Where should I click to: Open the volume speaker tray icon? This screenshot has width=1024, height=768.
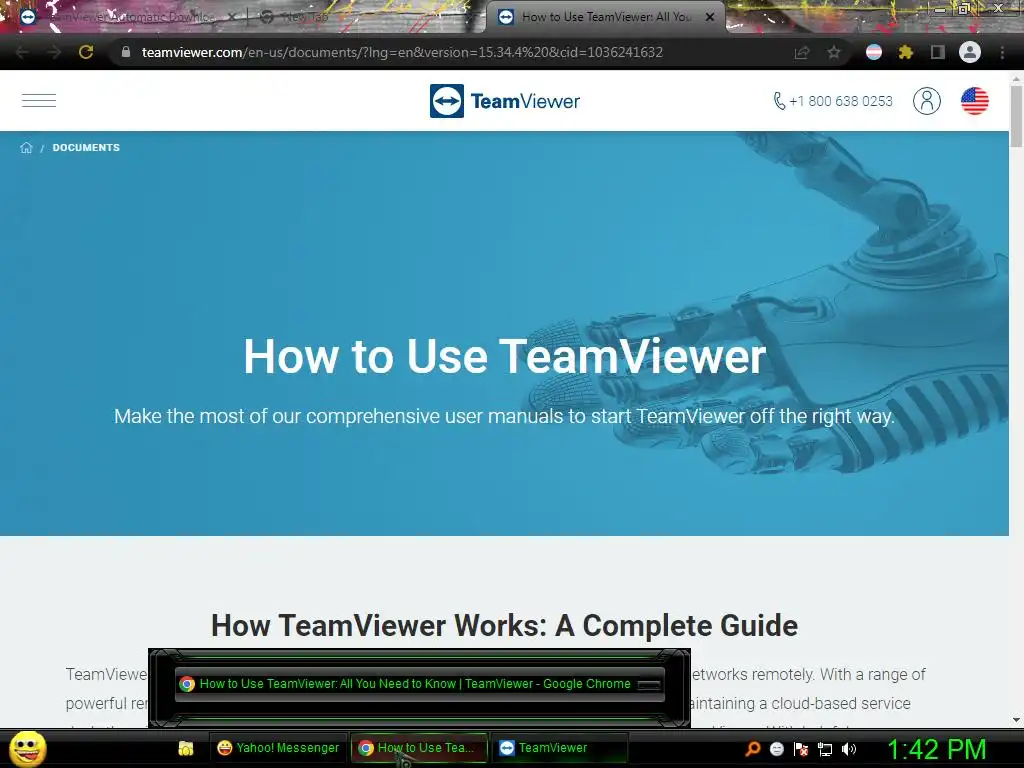point(849,749)
